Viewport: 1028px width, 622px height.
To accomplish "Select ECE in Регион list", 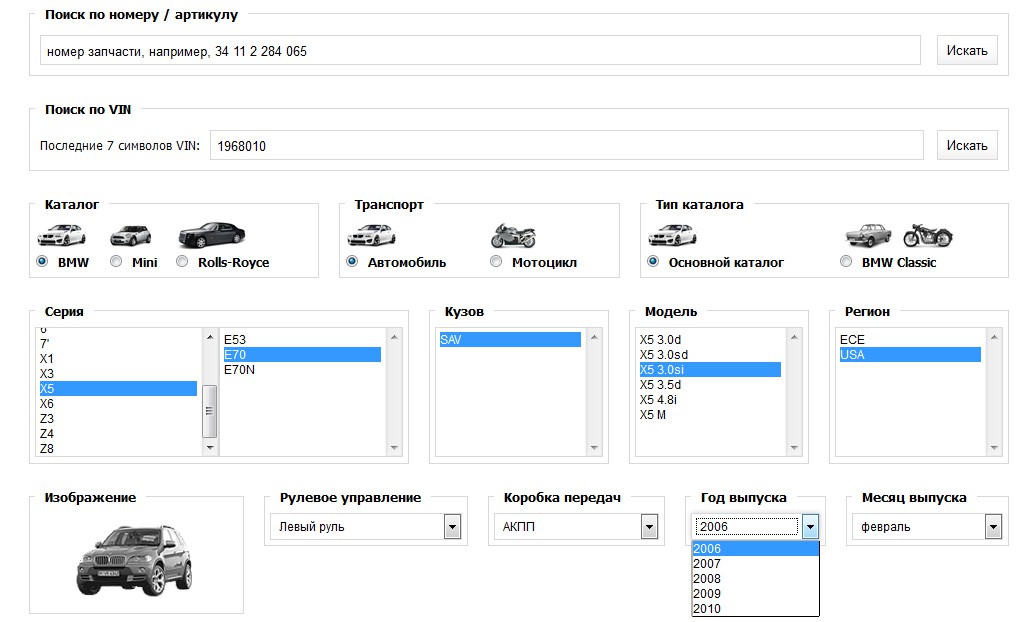I will click(910, 340).
